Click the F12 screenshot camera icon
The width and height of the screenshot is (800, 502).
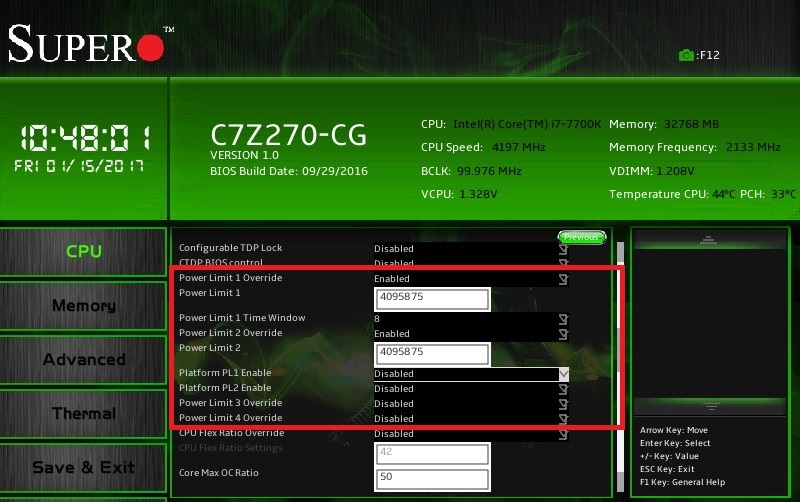pos(686,55)
